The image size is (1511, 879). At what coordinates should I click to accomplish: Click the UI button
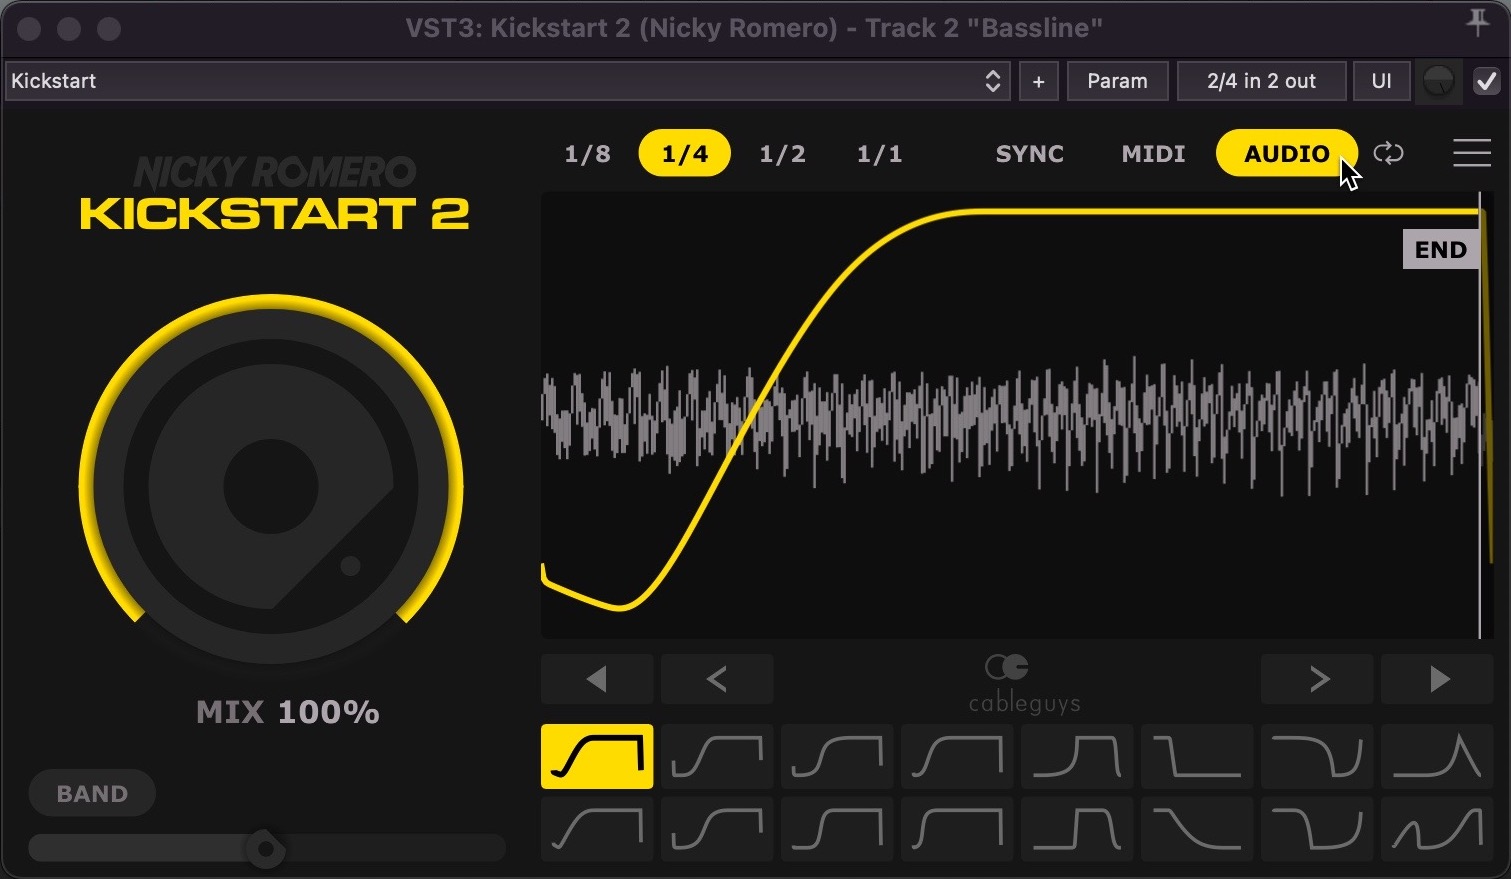pyautogui.click(x=1381, y=81)
